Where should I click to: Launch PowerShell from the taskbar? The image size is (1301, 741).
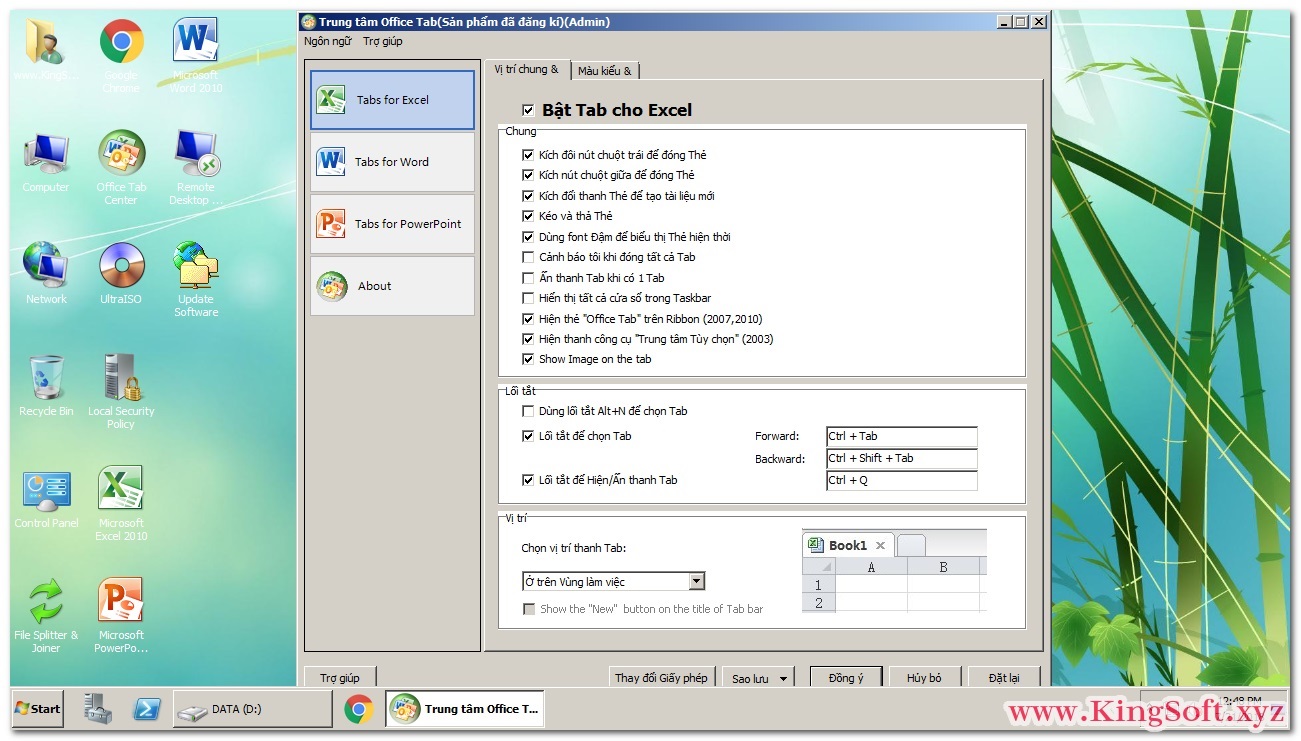pyautogui.click(x=148, y=708)
